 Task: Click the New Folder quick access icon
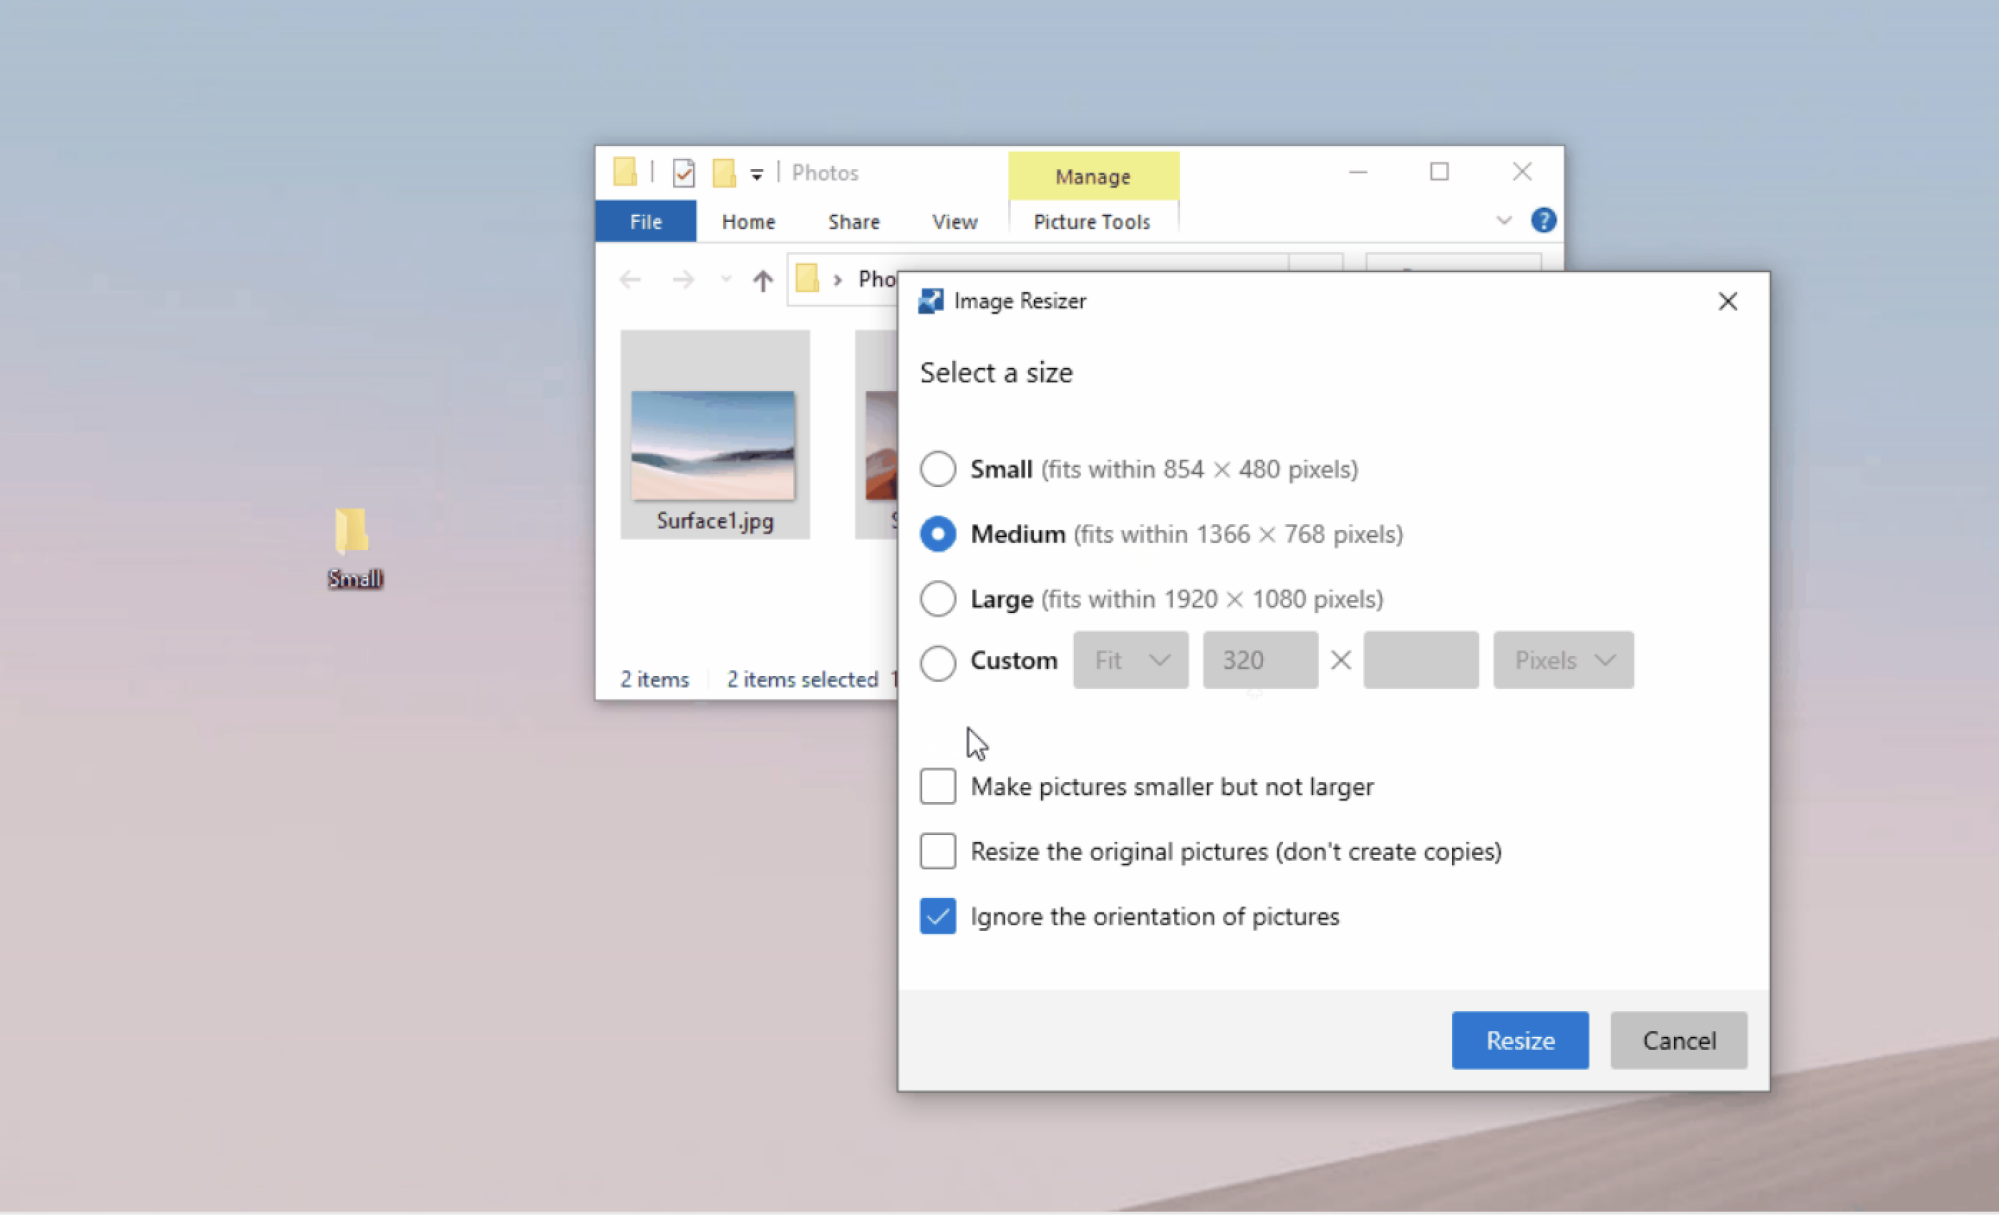point(722,172)
